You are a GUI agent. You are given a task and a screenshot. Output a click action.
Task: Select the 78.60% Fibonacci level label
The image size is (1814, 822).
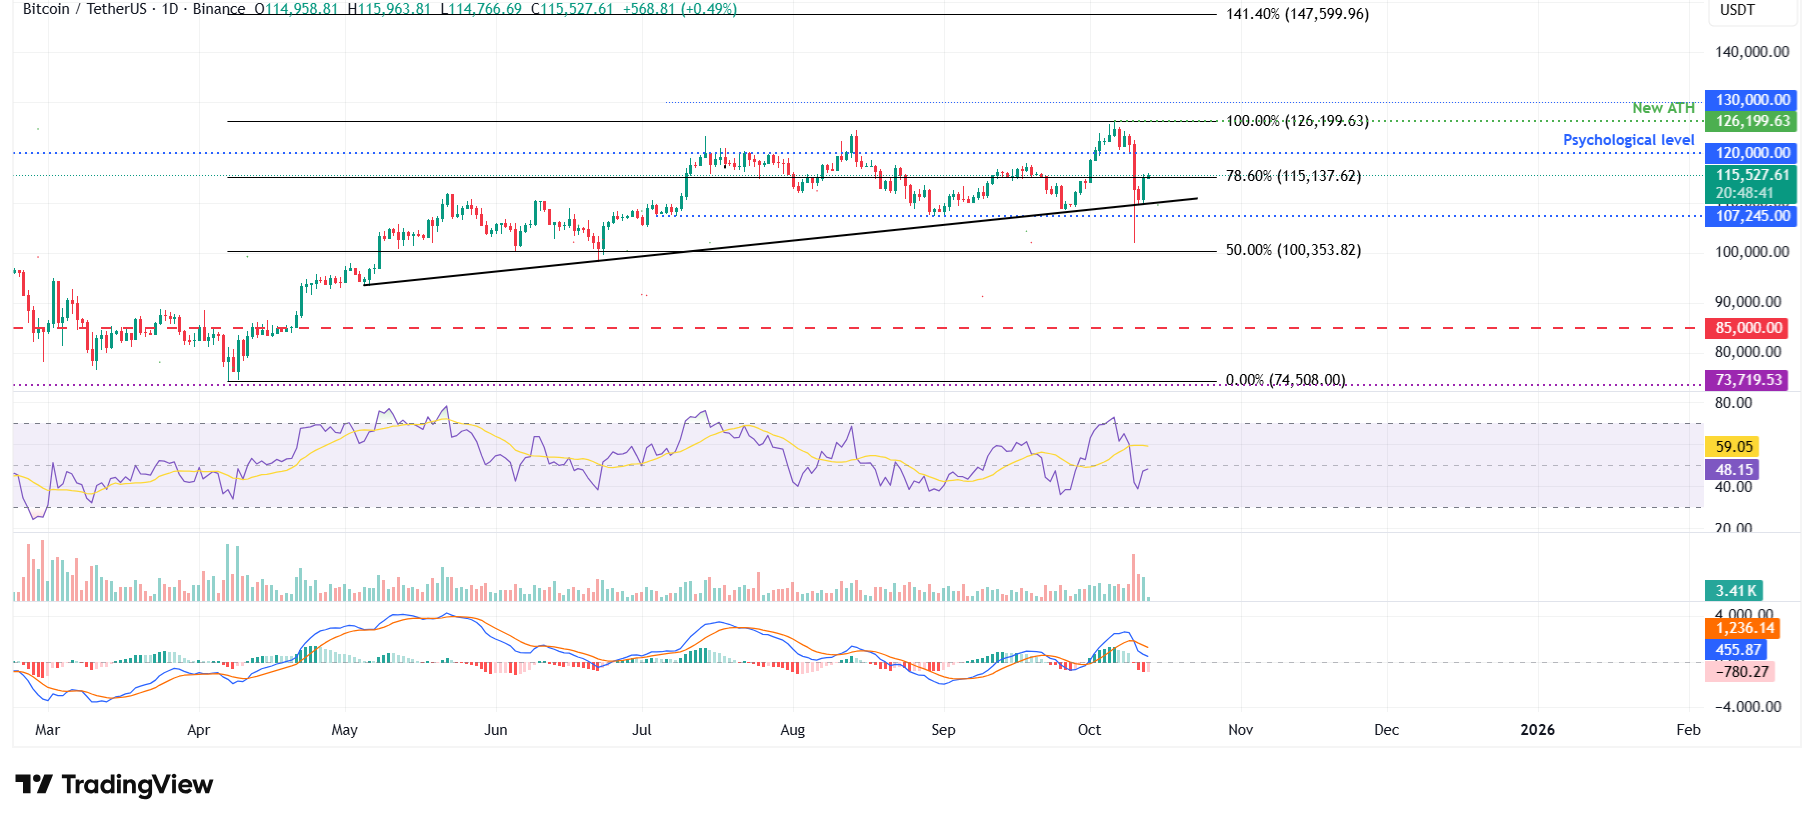point(1293,176)
